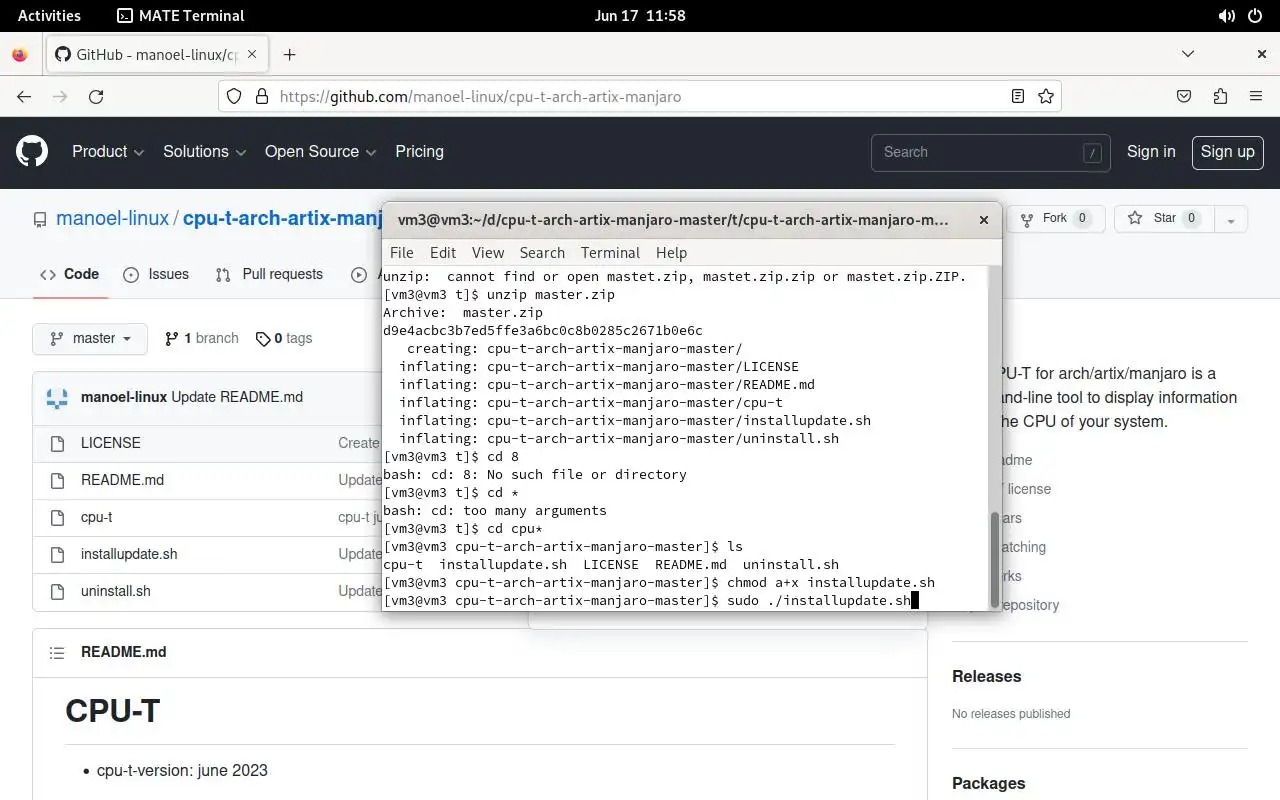The image size is (1280, 800).
Task: Open the clock calendar Jun 17 11:58
Action: click(x=639, y=15)
